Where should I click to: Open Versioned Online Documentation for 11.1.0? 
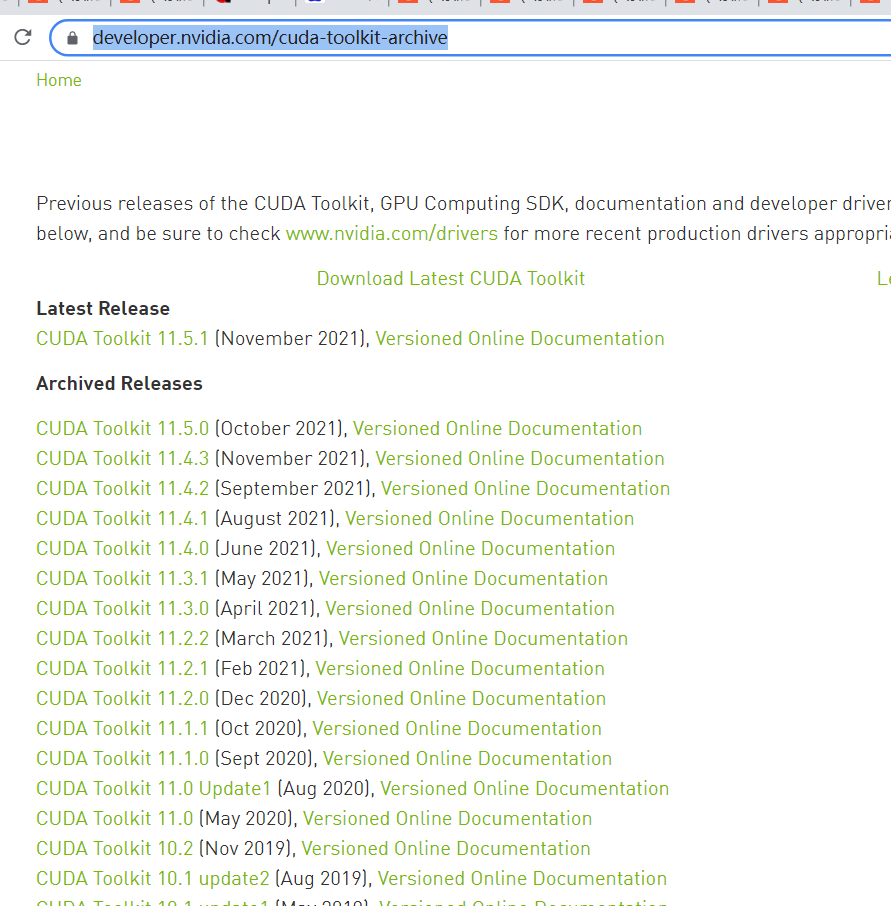coord(467,759)
